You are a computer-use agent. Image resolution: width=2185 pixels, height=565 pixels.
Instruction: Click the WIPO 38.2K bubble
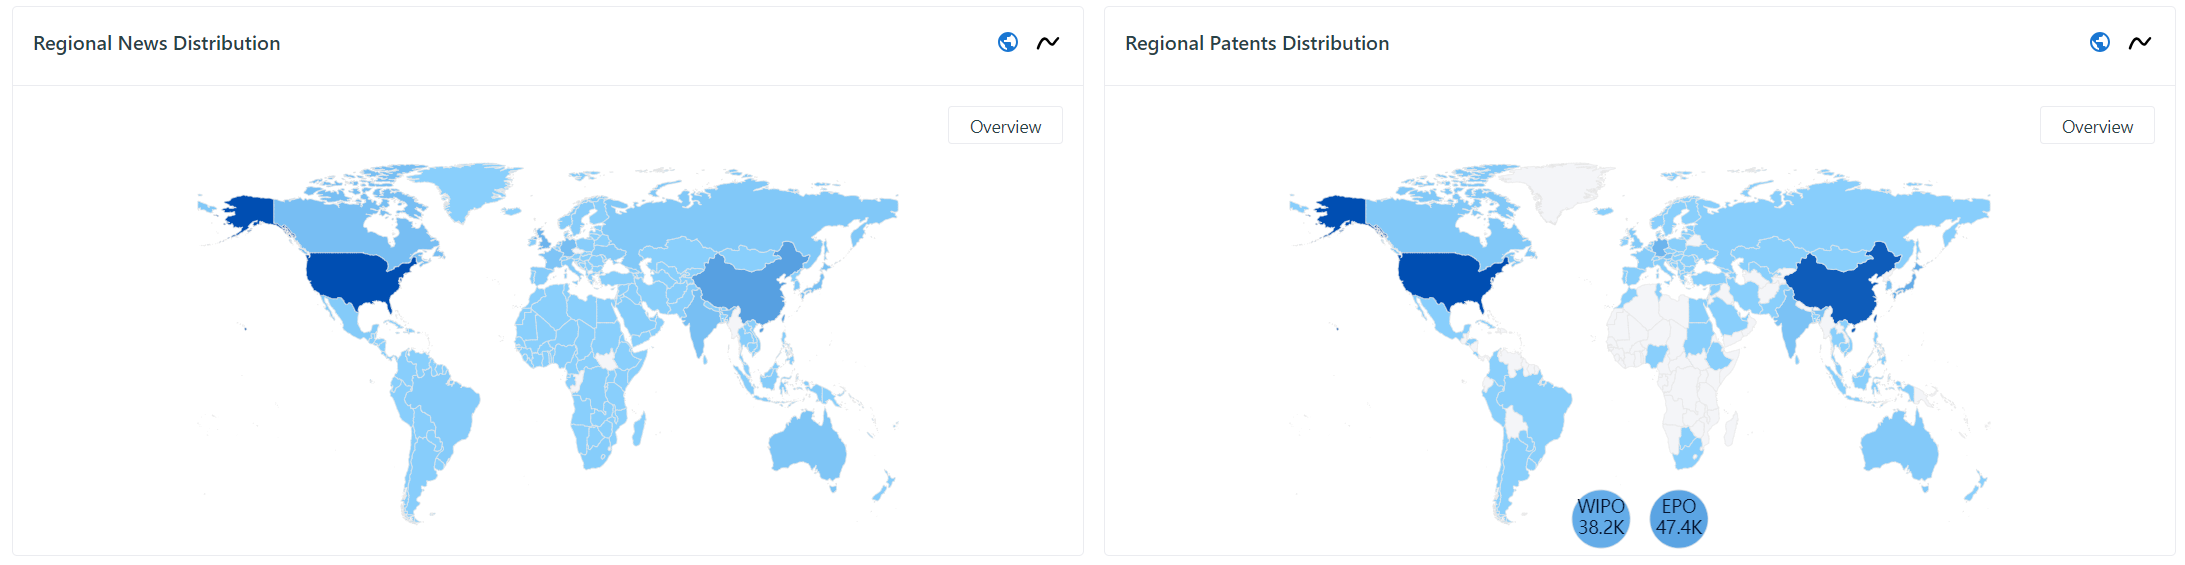click(x=1601, y=518)
